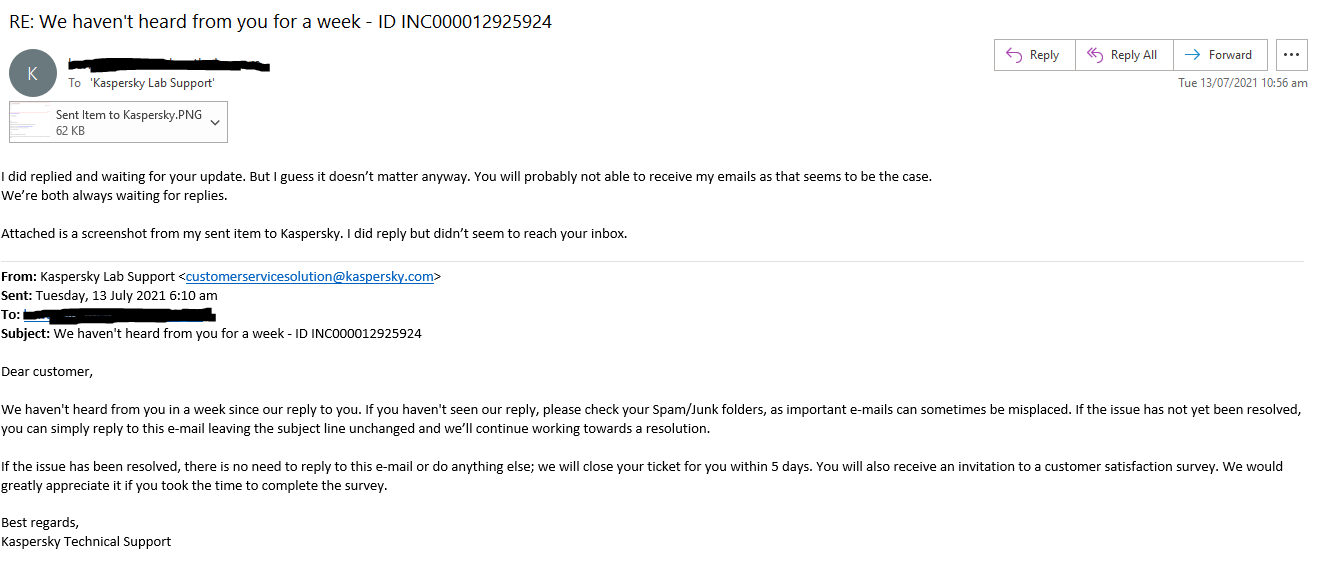Click the 'Kaspersky Technical Support' signature
1323x575 pixels.
[x=86, y=542]
